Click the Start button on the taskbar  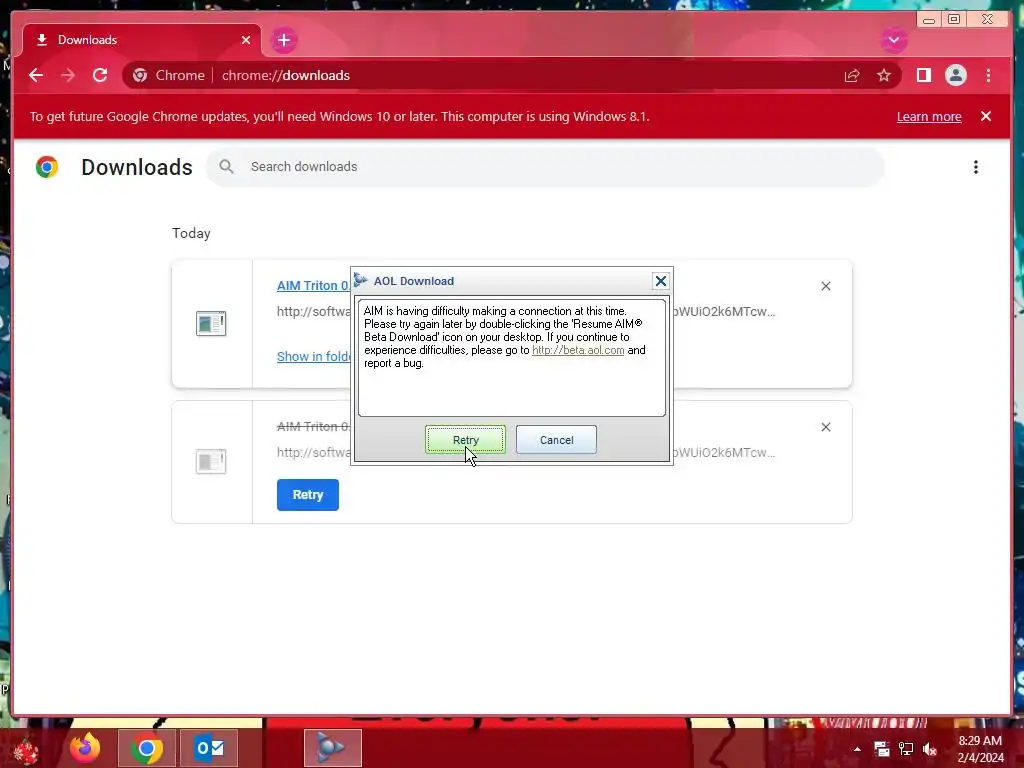click(25, 750)
